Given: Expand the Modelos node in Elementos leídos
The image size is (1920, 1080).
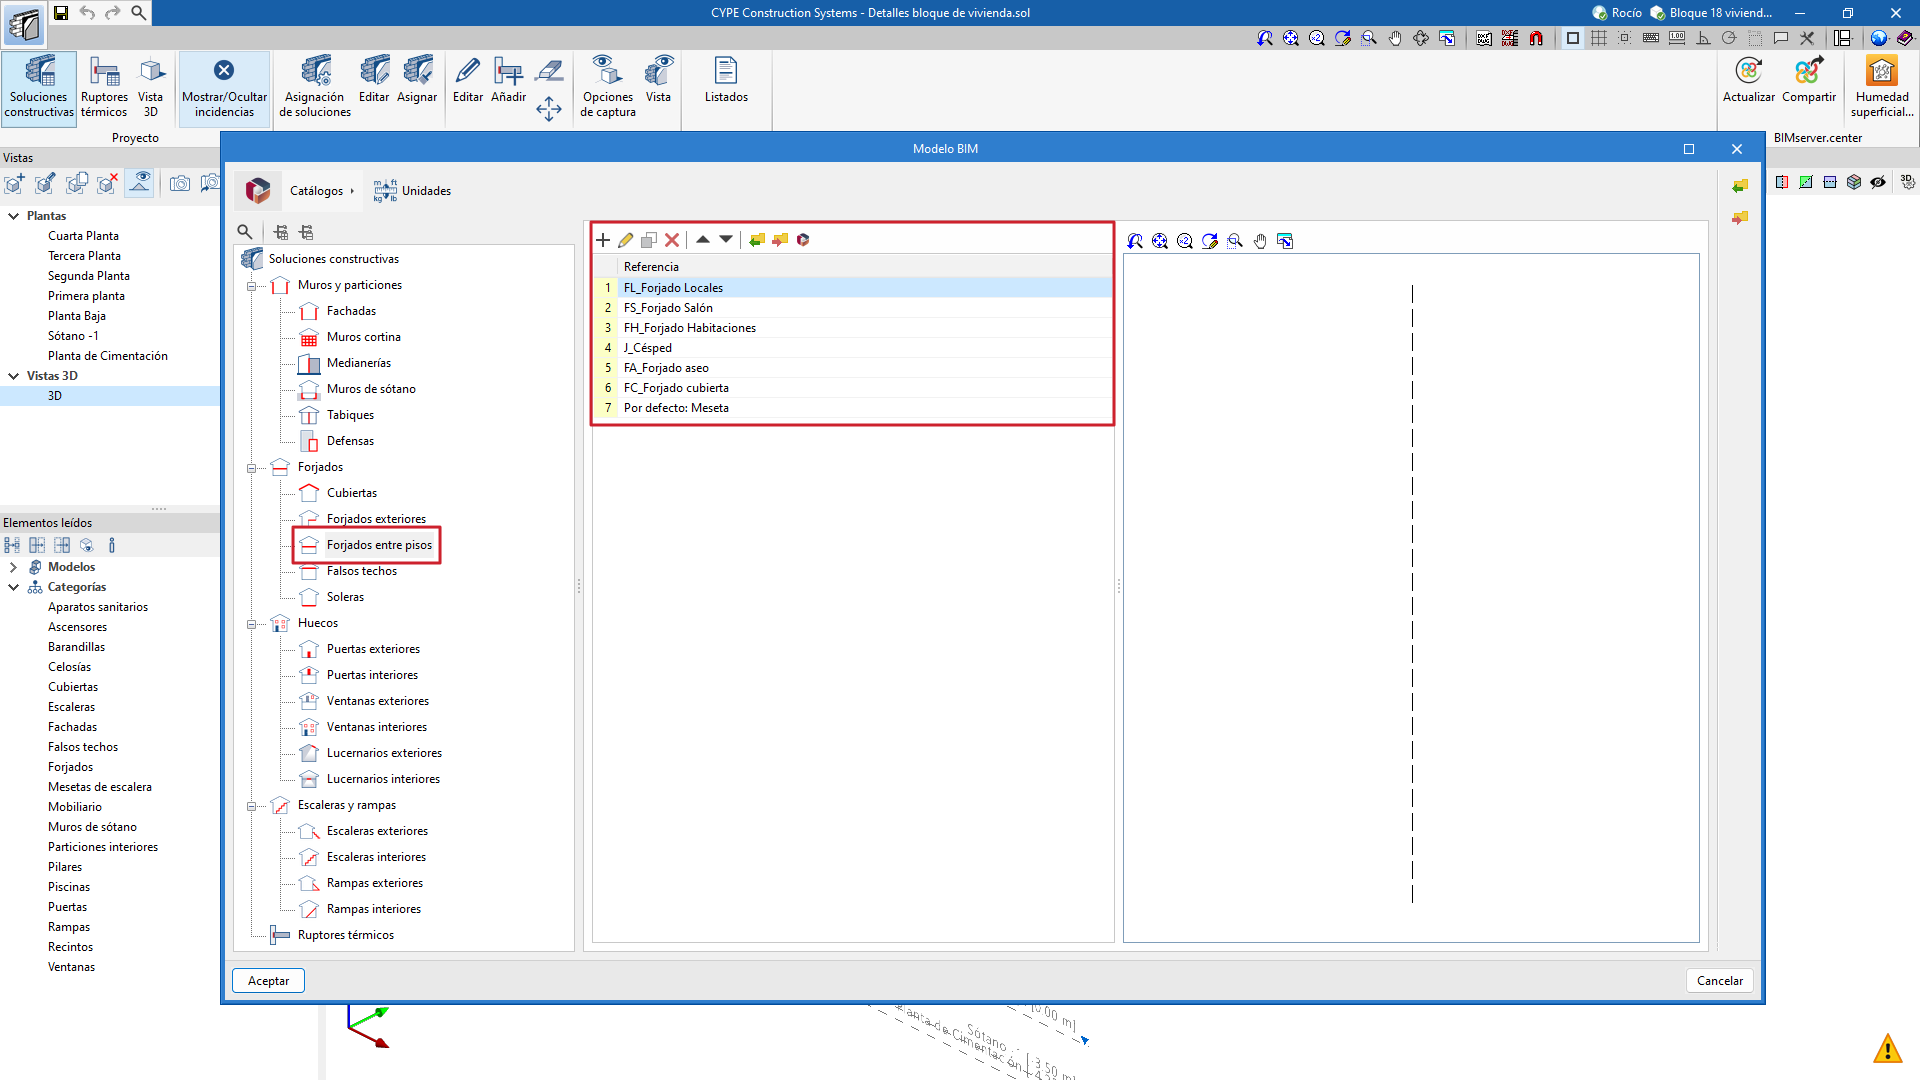Looking at the screenshot, I should [x=13, y=567].
